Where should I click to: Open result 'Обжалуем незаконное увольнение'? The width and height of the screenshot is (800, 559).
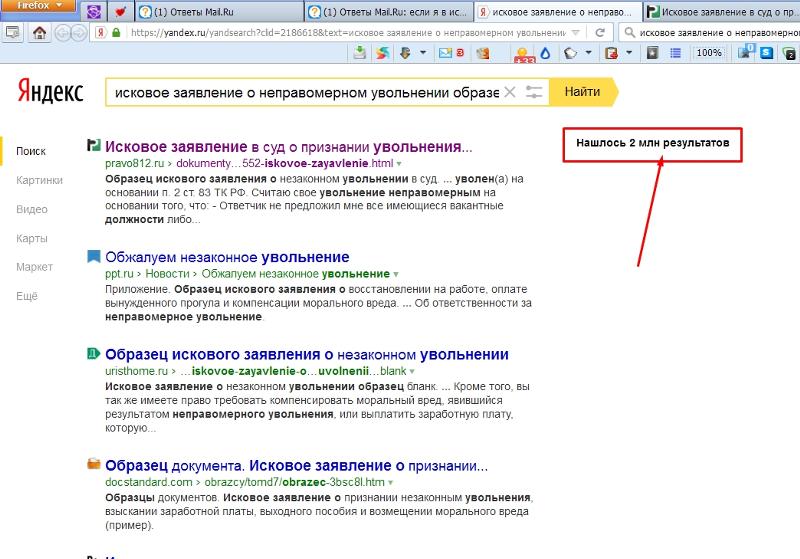coord(227,257)
